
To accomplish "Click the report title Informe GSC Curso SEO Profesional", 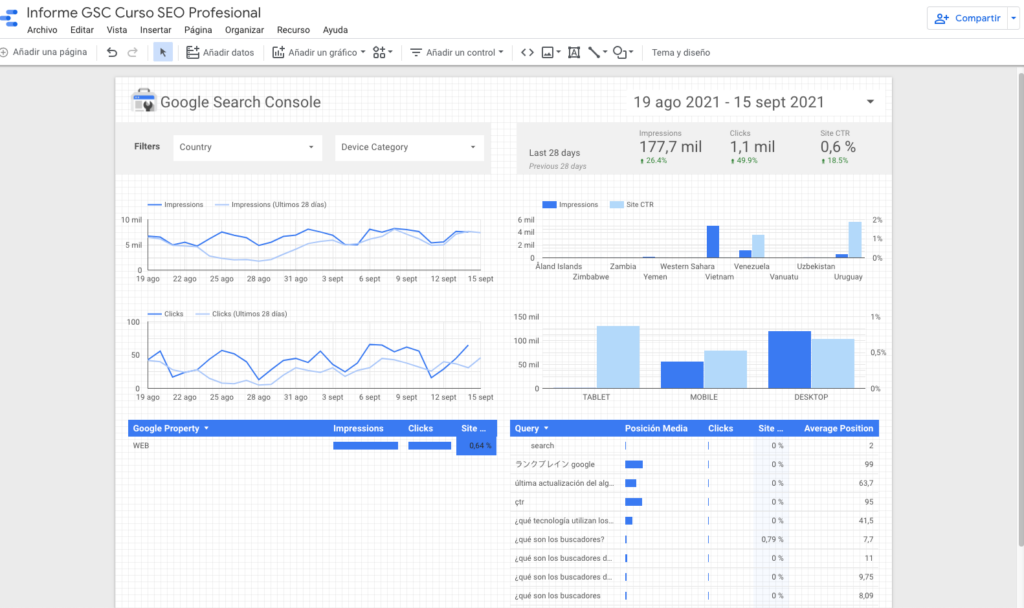I will point(143,12).
